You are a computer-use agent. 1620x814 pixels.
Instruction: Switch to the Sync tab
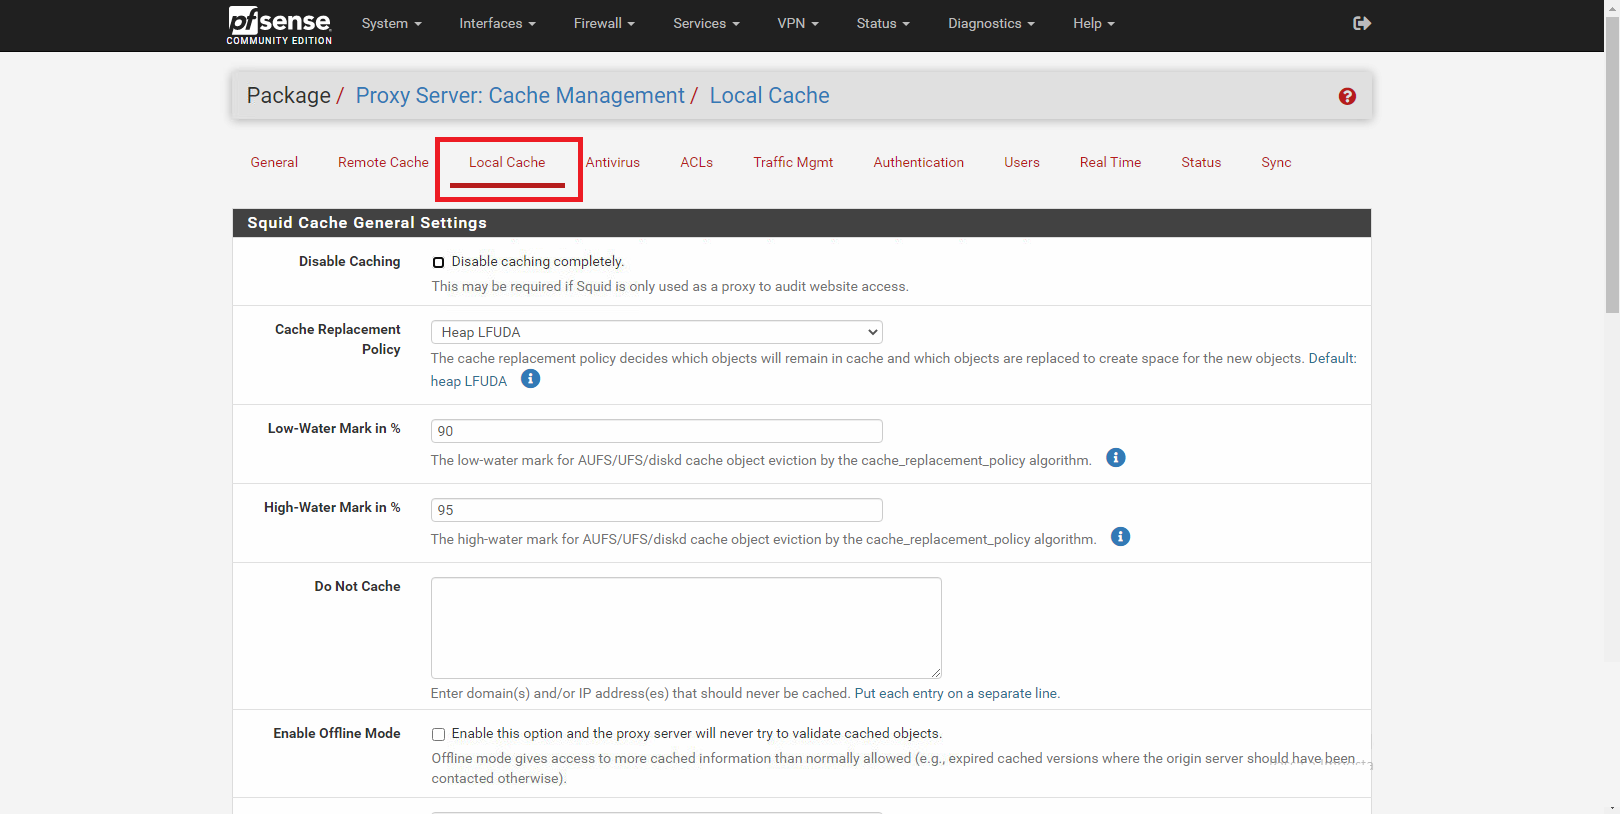(x=1276, y=162)
